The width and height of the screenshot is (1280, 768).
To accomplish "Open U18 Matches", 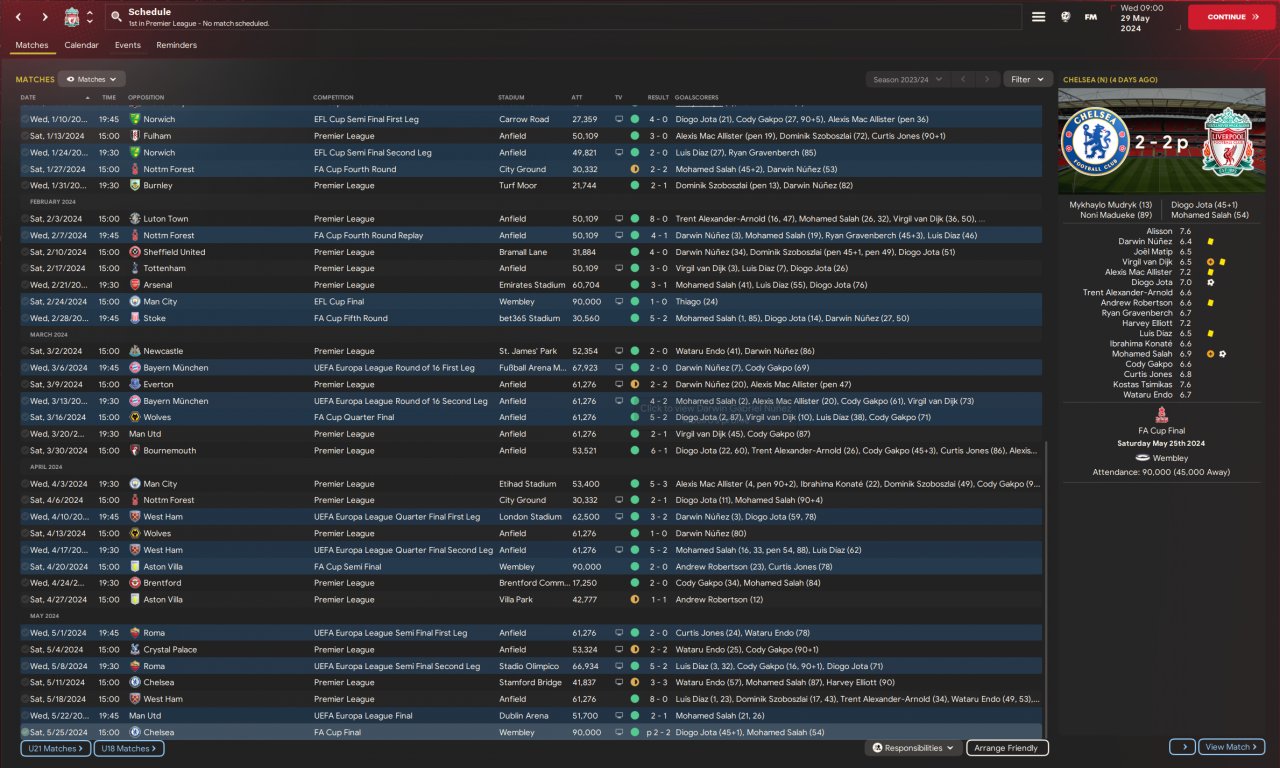I will (x=129, y=748).
